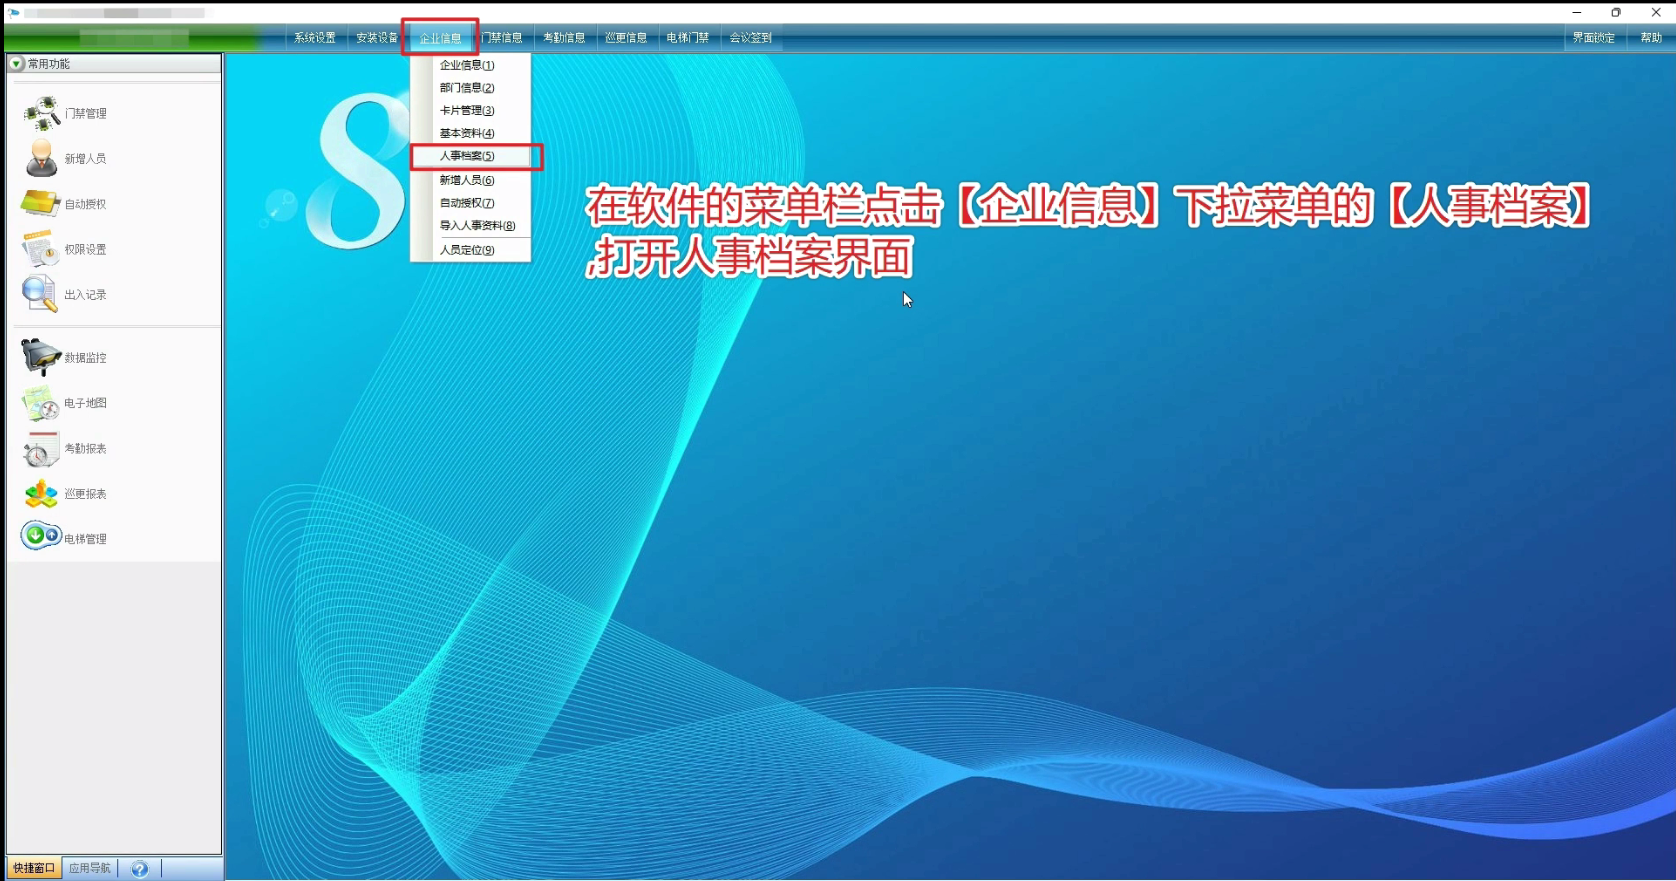The height and width of the screenshot is (881, 1676).
Task: Choose 部门信息(2) menu entry
Action: (467, 88)
